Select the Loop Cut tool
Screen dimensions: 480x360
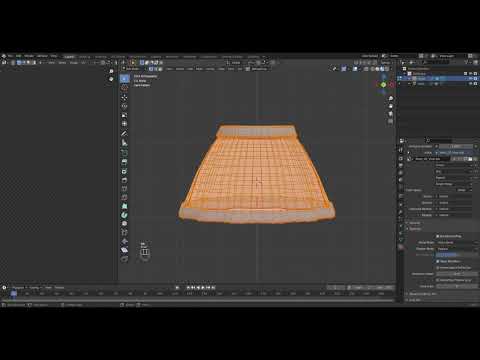click(x=124, y=189)
